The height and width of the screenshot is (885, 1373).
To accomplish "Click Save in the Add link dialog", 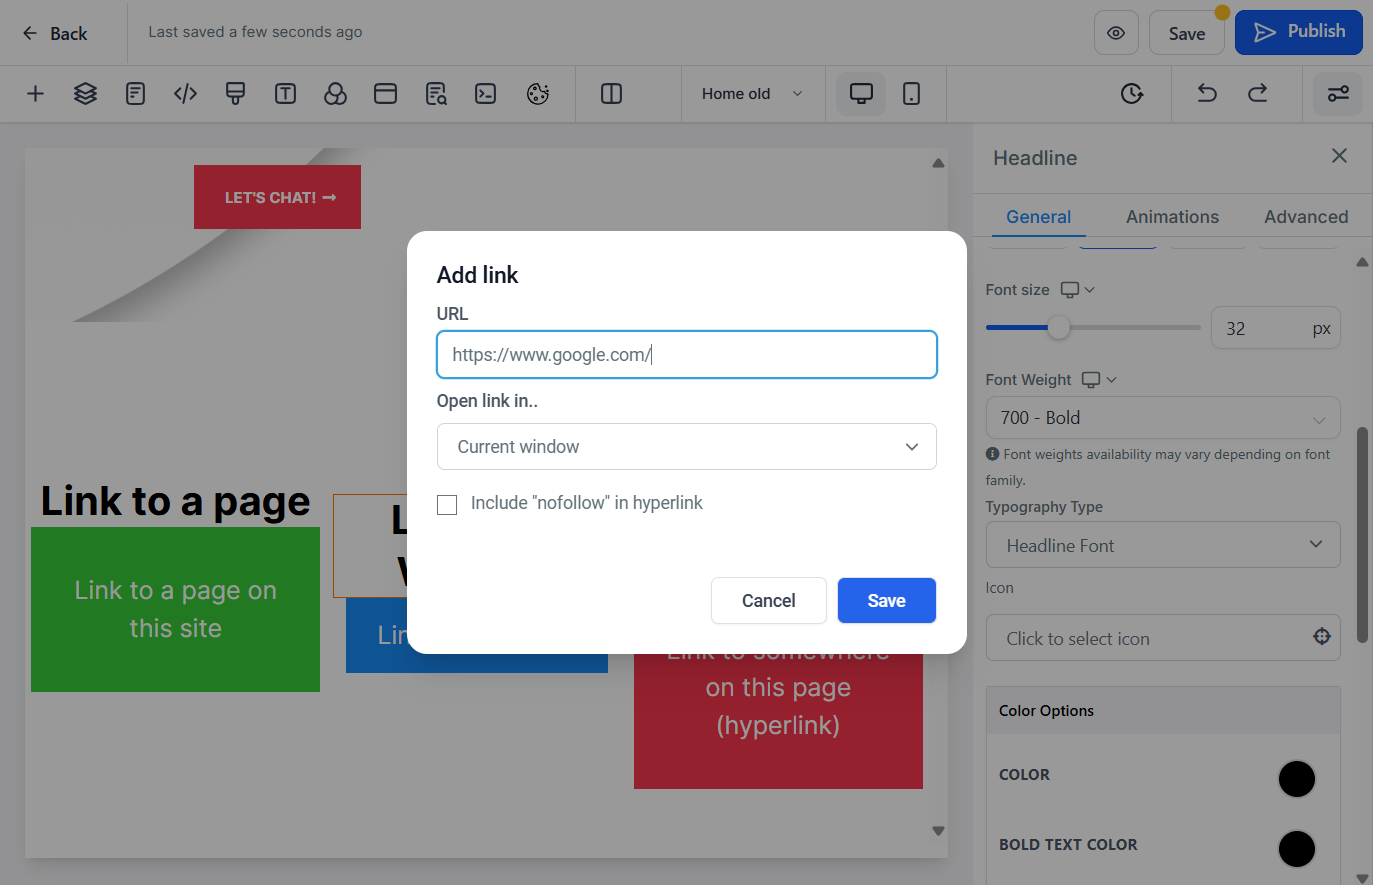I will point(887,600).
